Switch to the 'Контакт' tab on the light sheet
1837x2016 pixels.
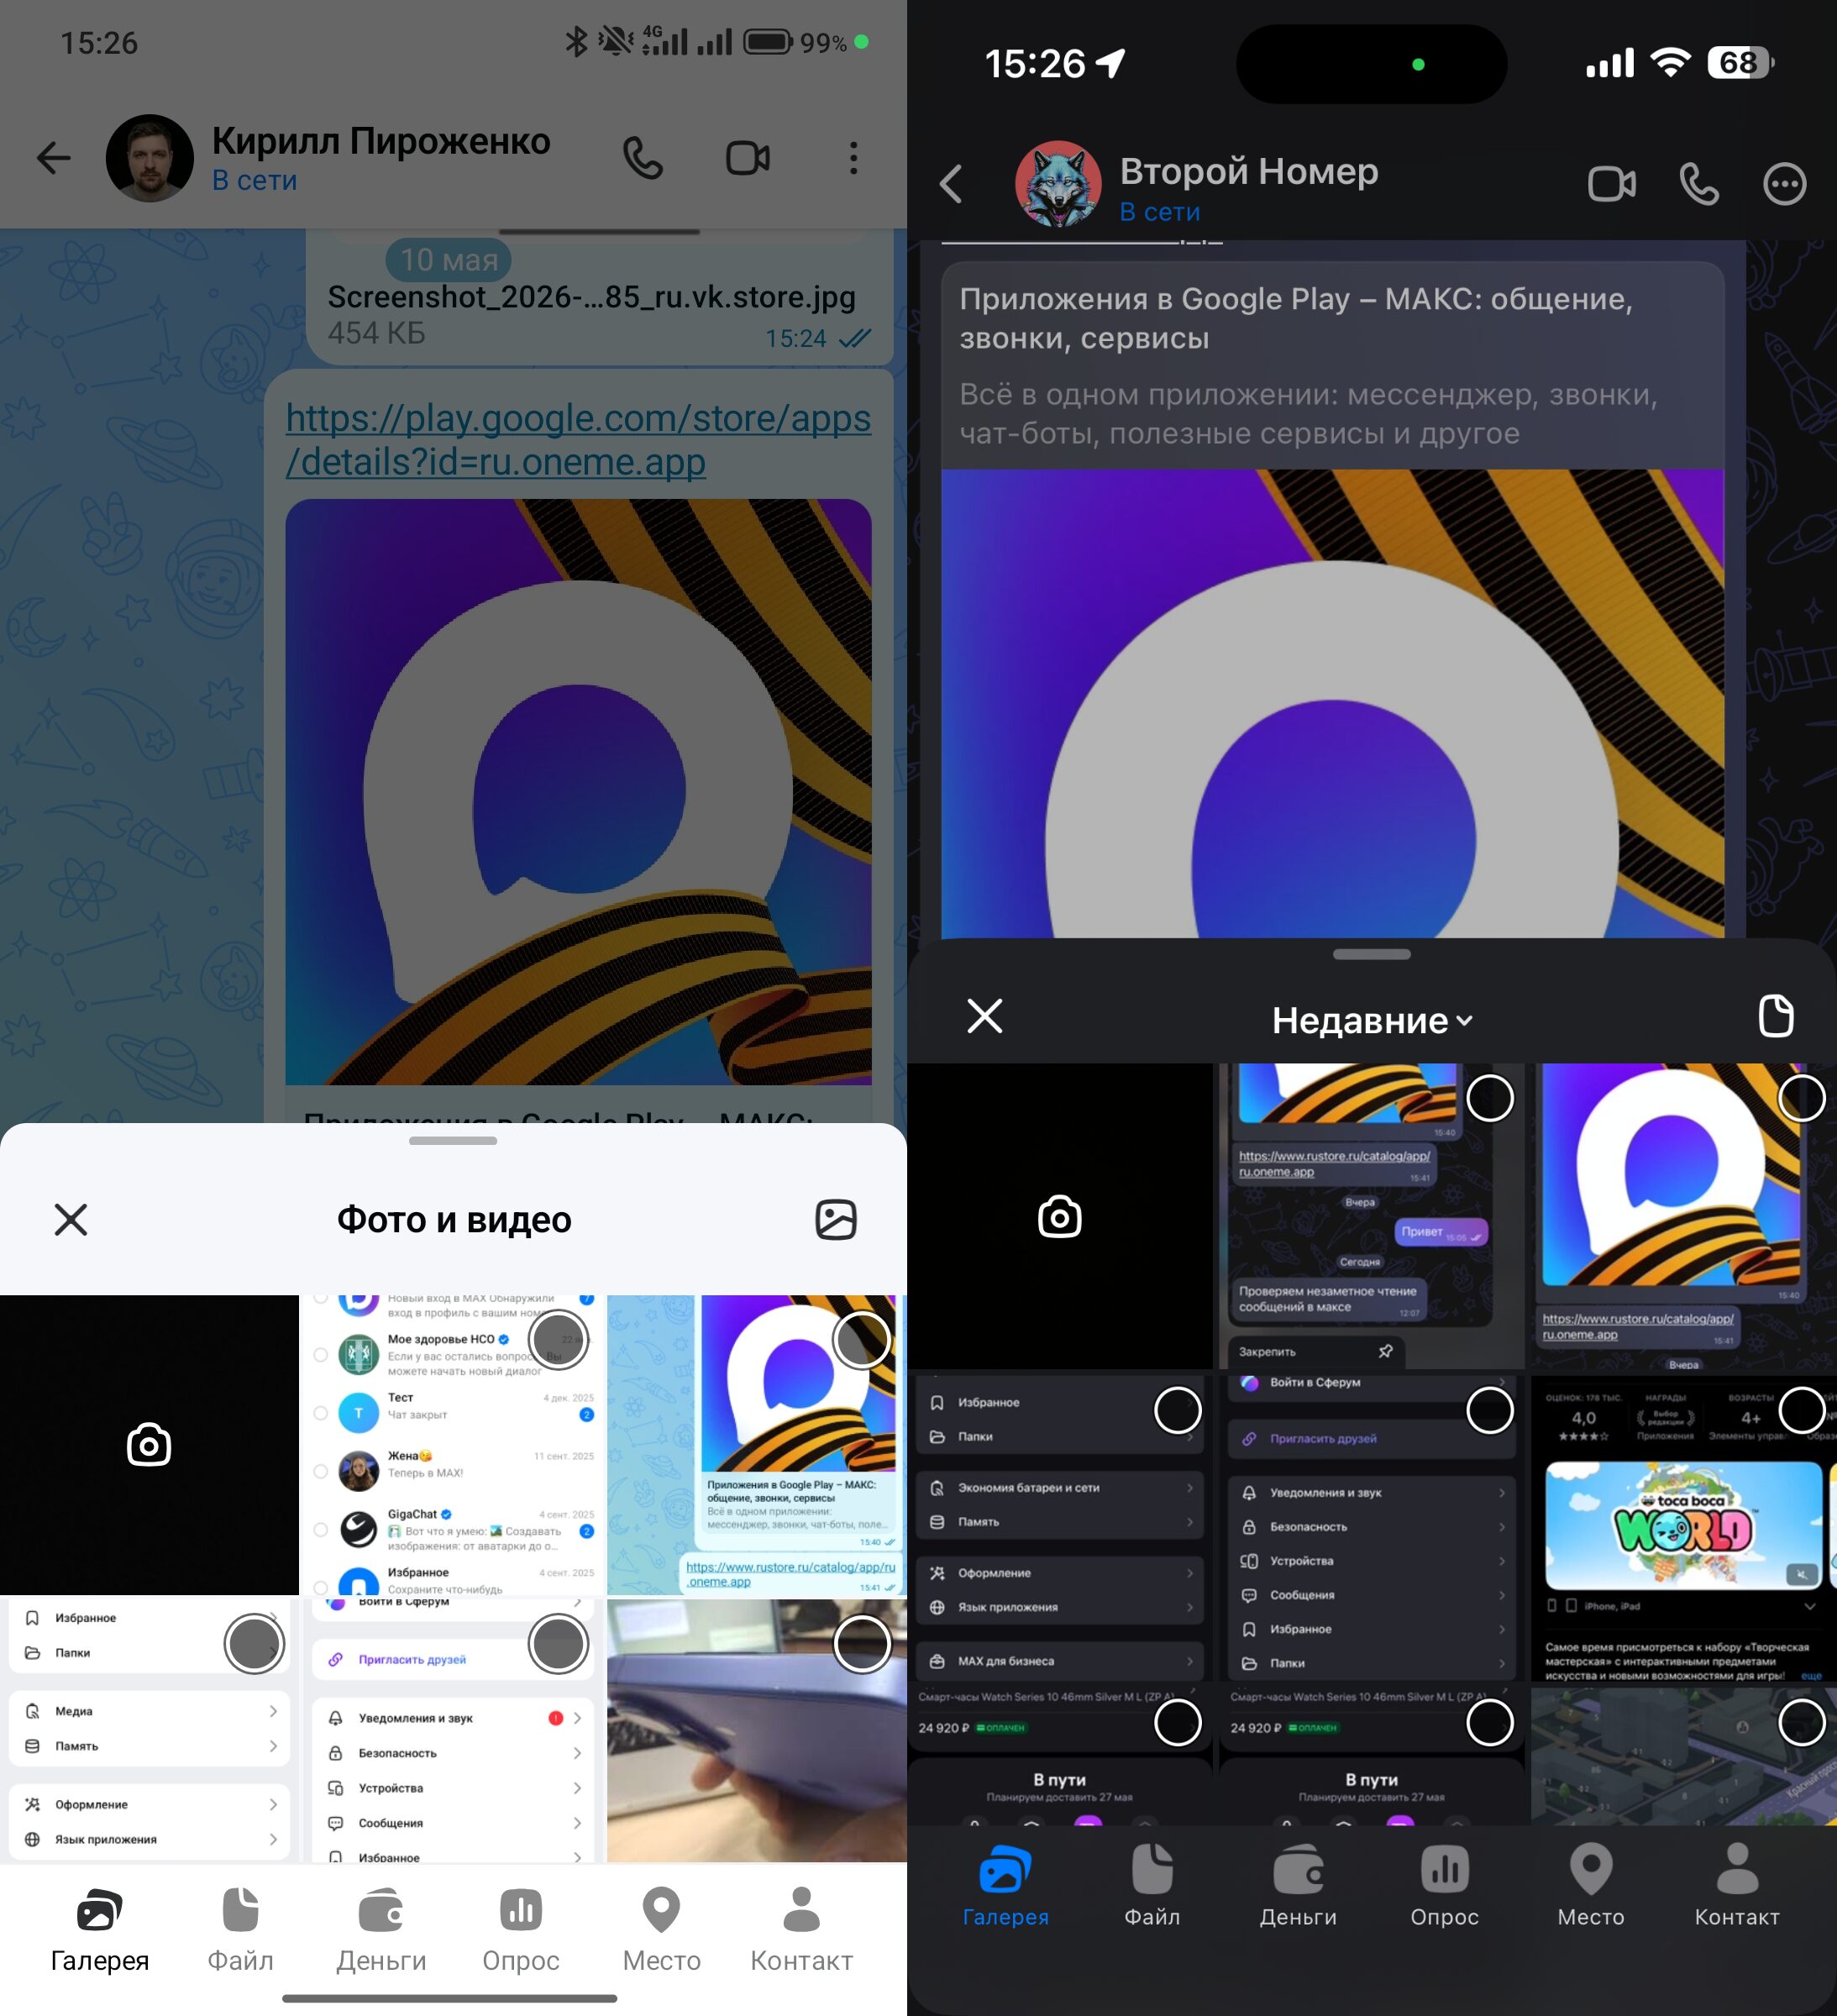coord(802,1930)
